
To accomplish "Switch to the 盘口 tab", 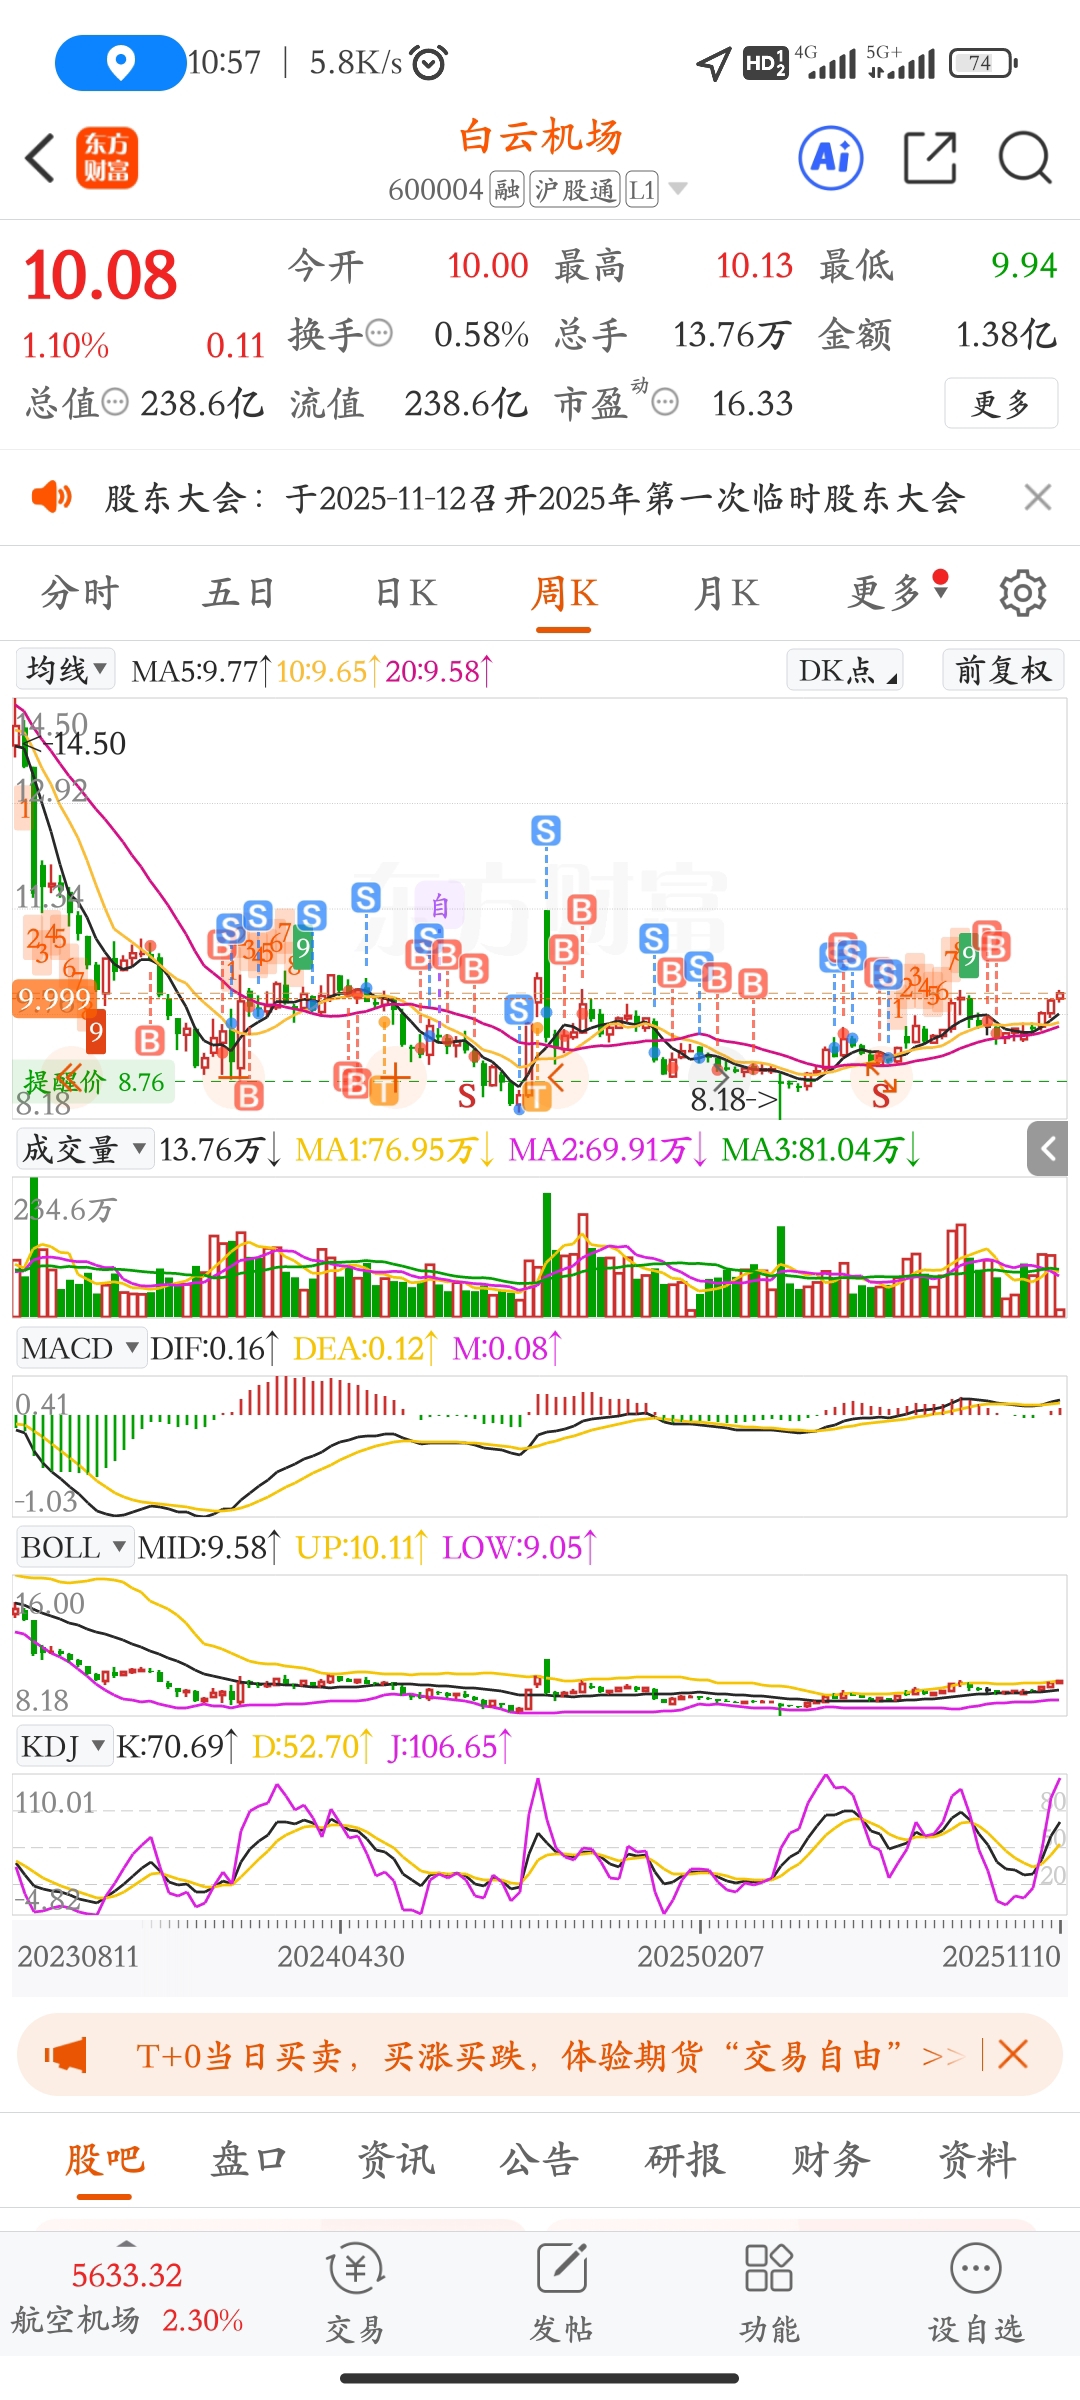I will tap(249, 2160).
